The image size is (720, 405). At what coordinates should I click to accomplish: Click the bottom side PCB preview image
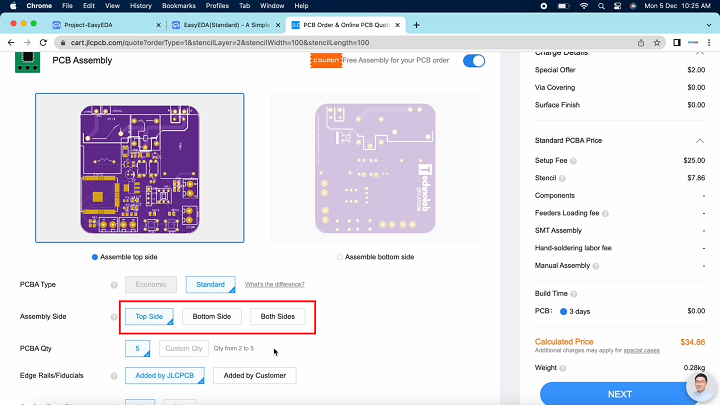(x=375, y=168)
